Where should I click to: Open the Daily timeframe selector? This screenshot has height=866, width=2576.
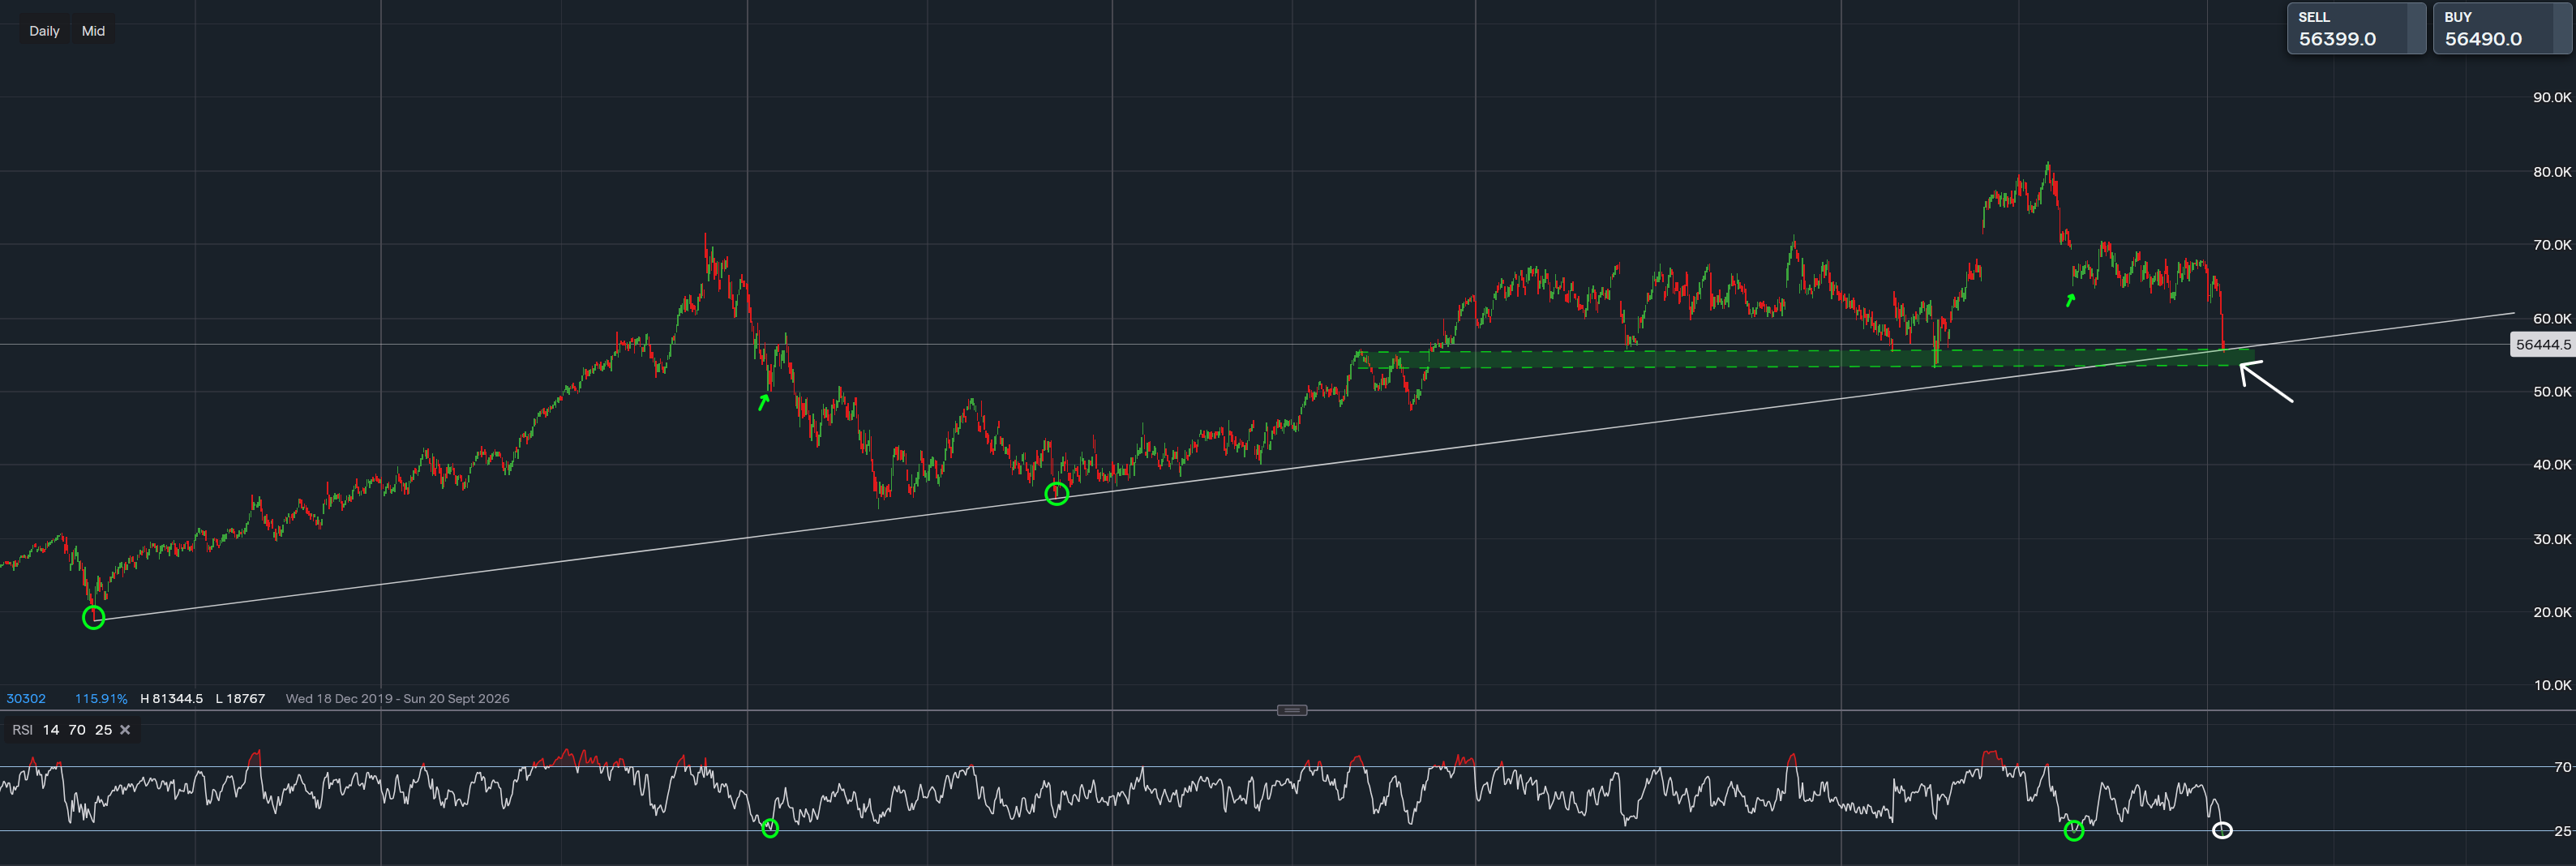point(44,31)
